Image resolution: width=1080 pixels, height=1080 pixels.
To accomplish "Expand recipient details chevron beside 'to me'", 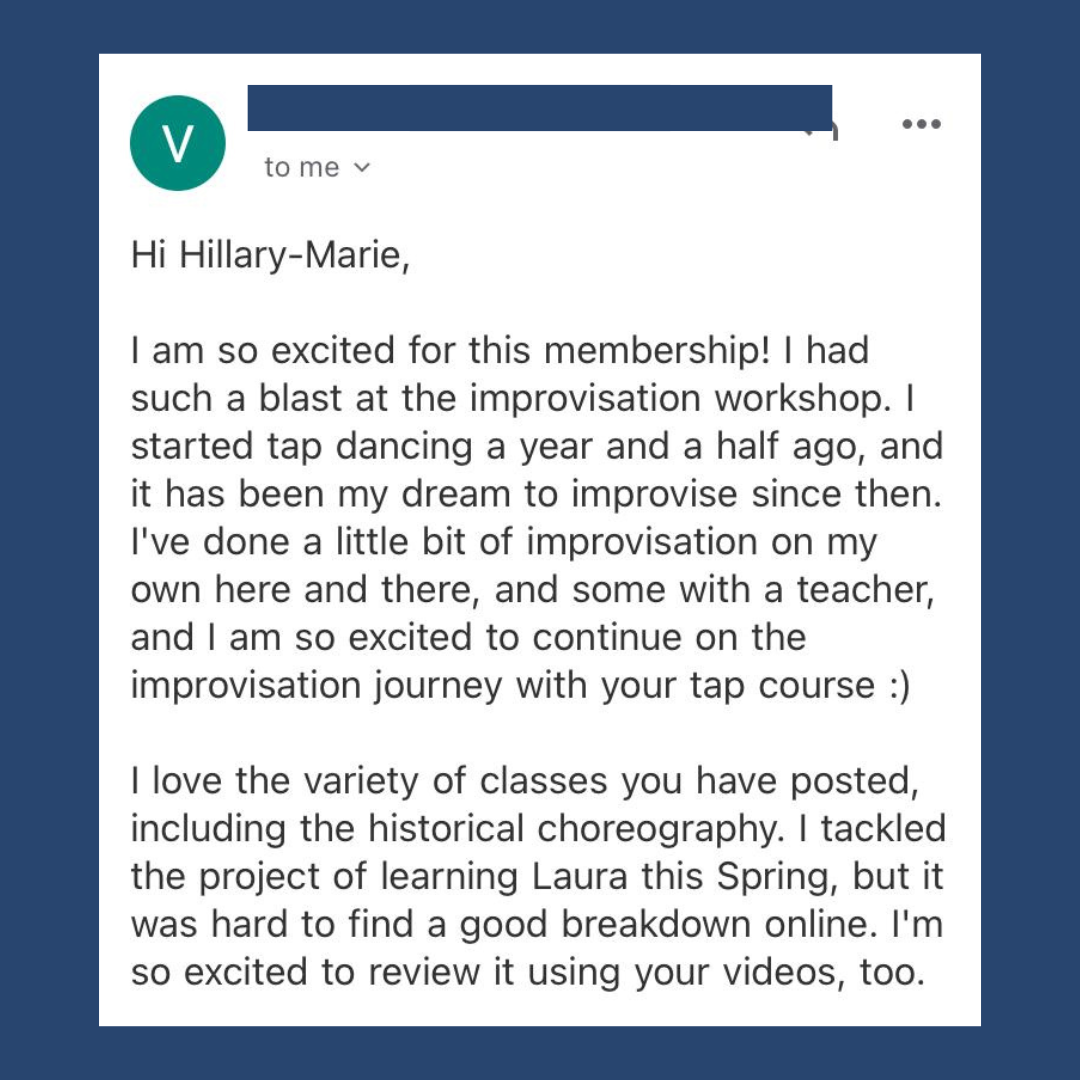I will [362, 167].
